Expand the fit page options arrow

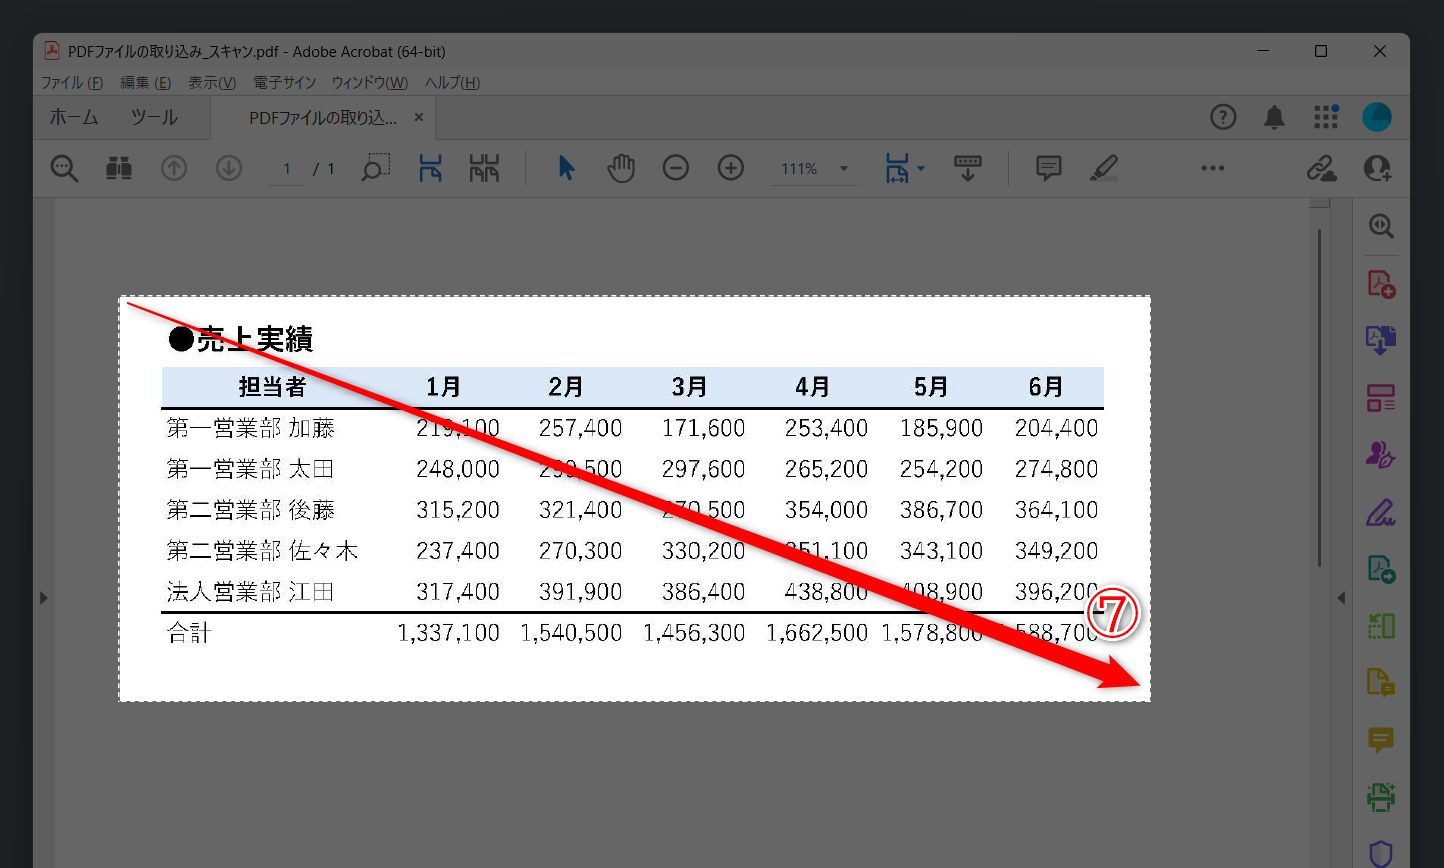[921, 168]
